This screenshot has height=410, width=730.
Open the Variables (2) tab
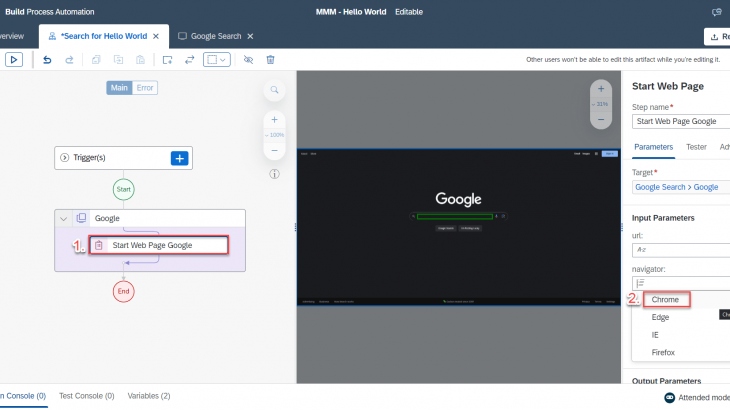point(149,396)
